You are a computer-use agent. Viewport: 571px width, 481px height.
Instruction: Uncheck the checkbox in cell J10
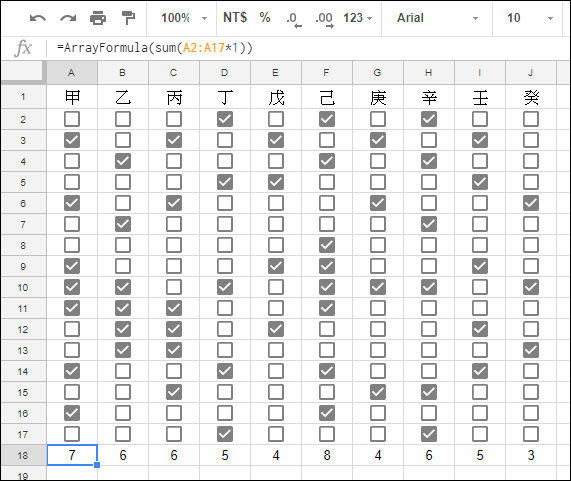click(x=531, y=287)
